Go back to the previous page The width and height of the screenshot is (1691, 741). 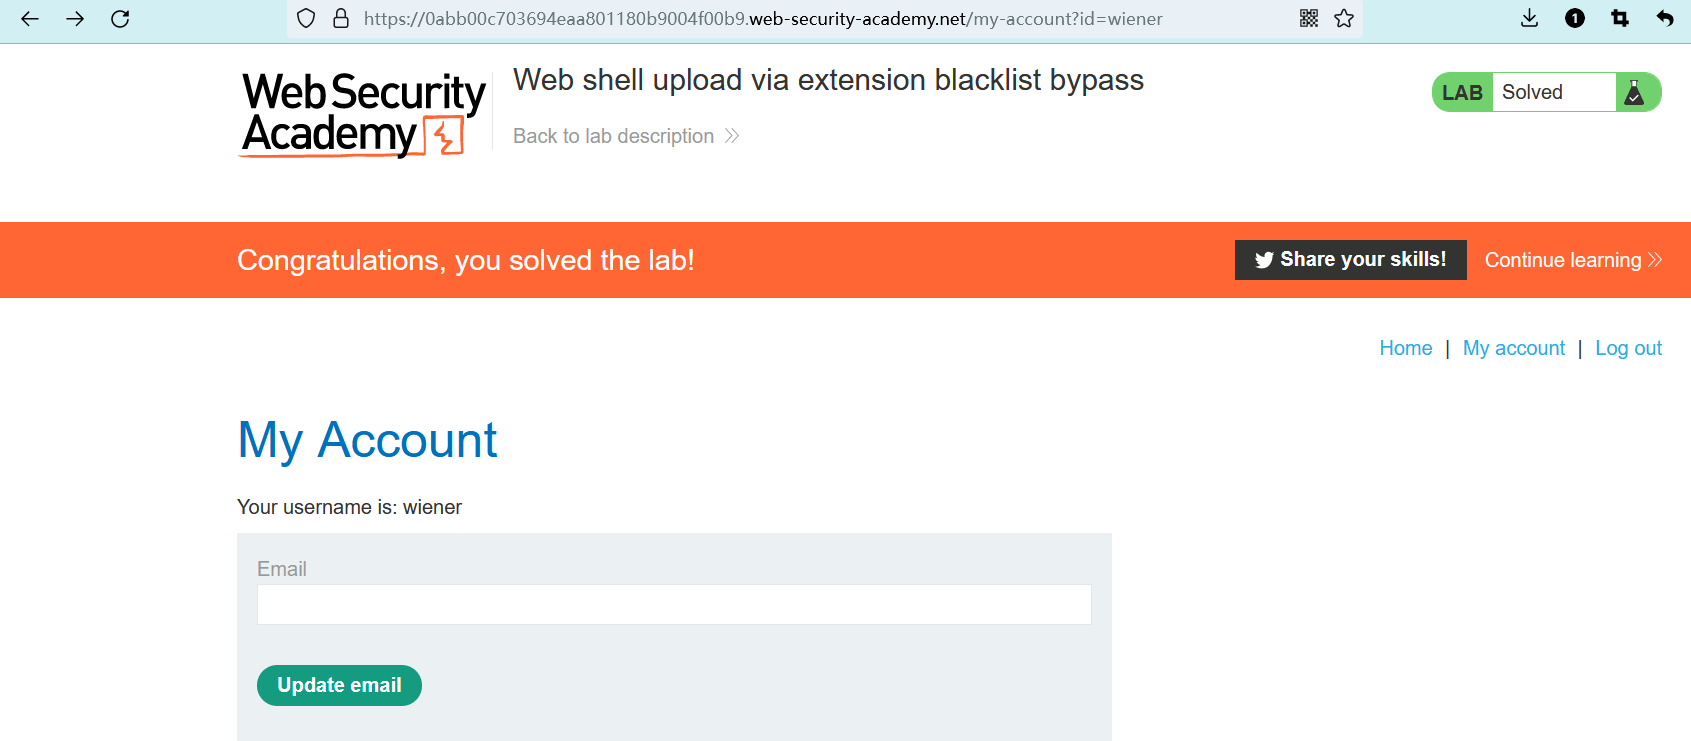point(30,19)
